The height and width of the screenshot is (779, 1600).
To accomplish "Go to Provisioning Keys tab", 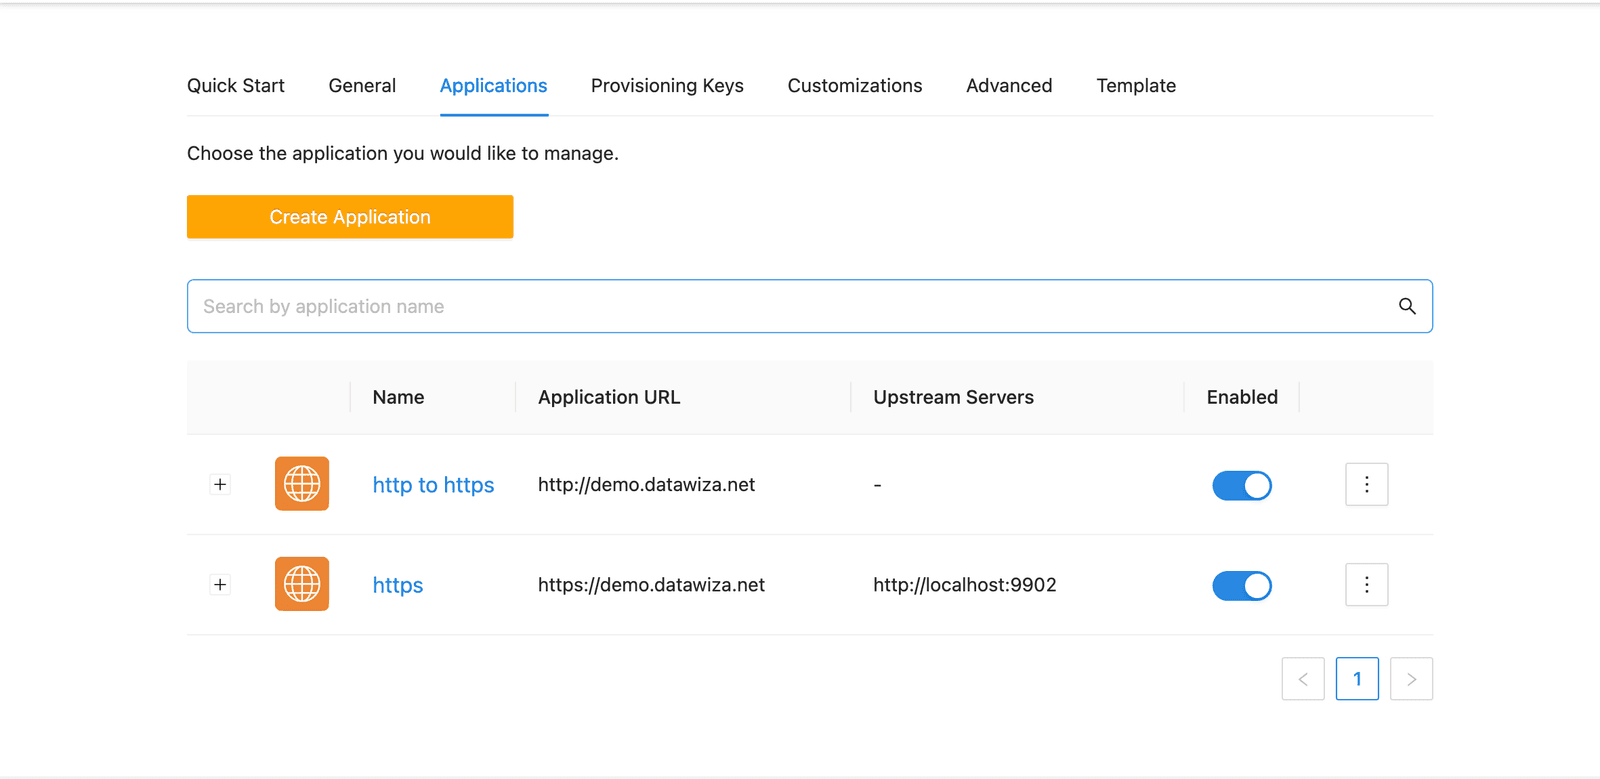I will coord(667,86).
